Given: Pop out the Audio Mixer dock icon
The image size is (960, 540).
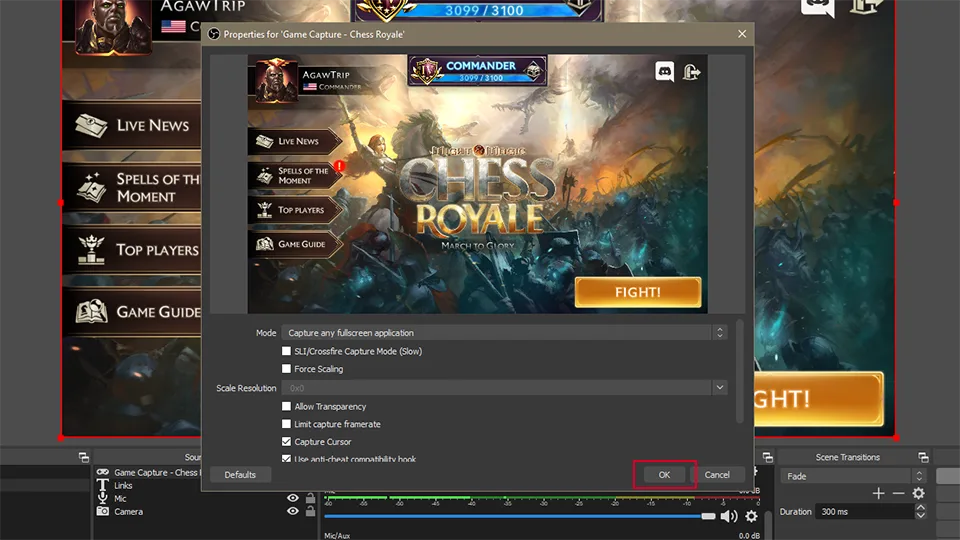Looking at the screenshot, I should click(x=767, y=457).
